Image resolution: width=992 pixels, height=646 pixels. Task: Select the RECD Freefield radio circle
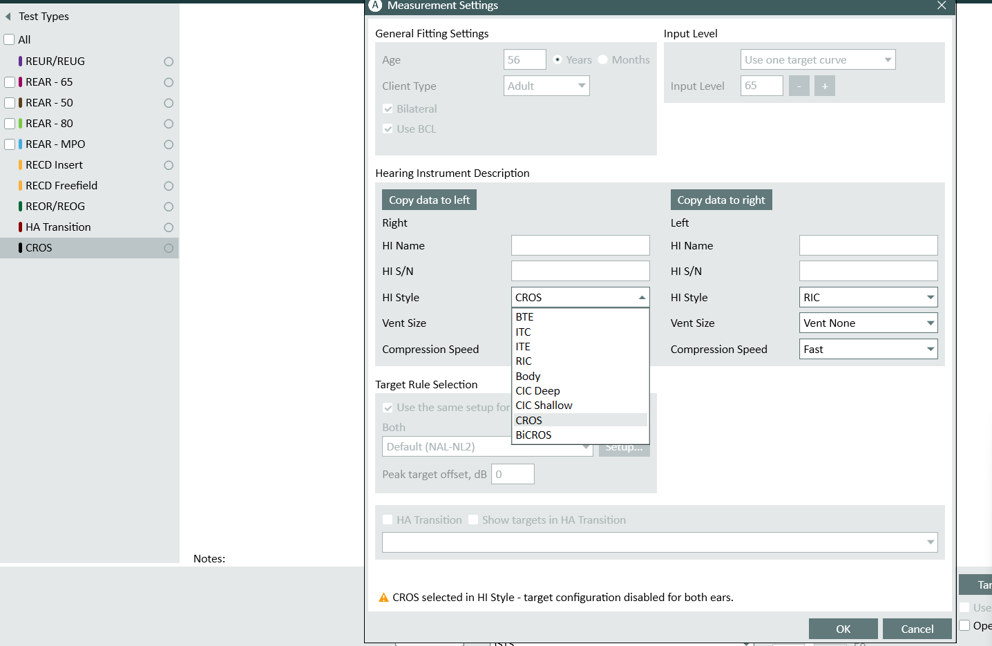click(x=168, y=186)
